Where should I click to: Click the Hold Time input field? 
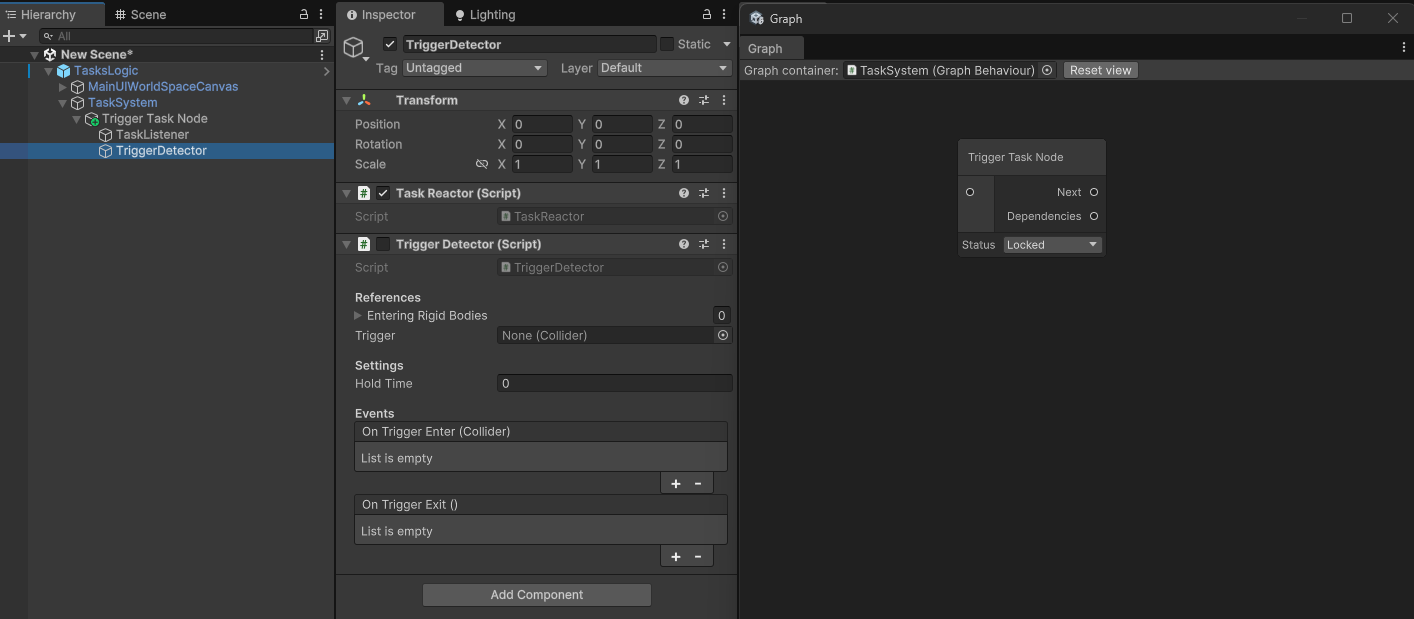pyautogui.click(x=614, y=384)
